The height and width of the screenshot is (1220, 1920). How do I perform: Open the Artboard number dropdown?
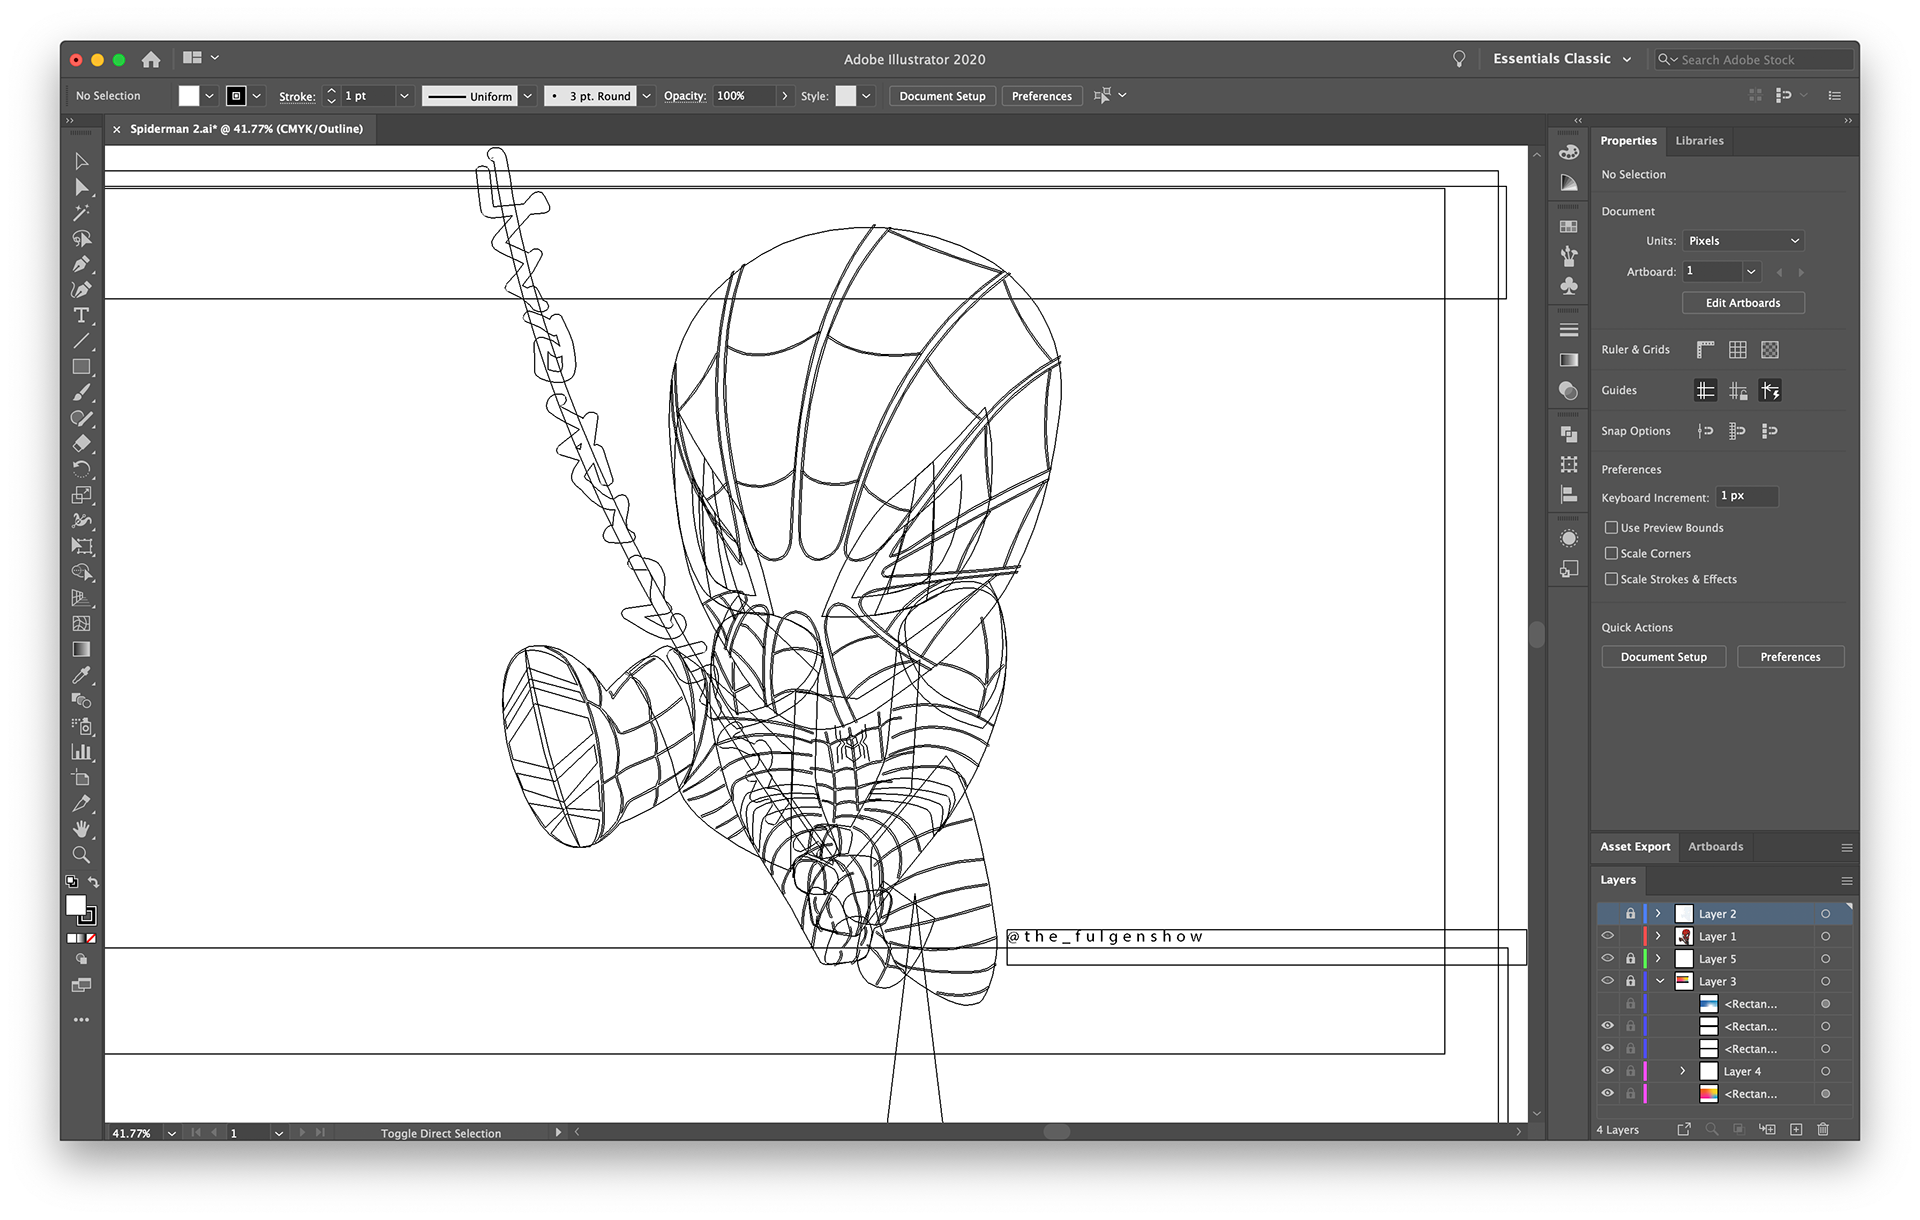coord(1751,272)
